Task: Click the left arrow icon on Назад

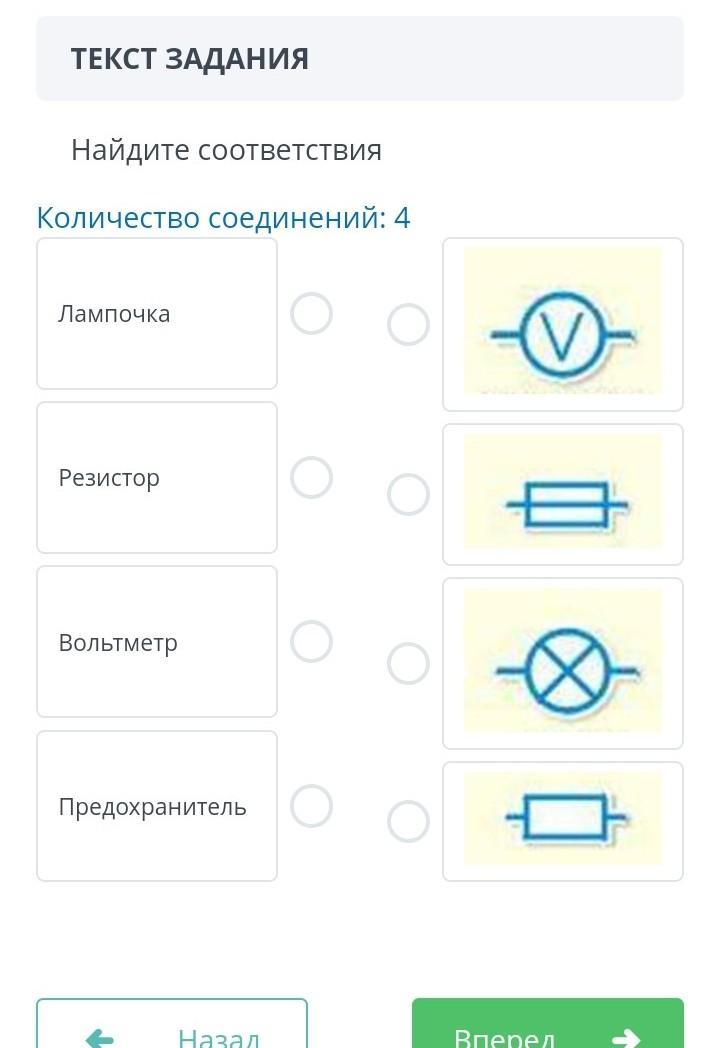Action: (100, 1038)
